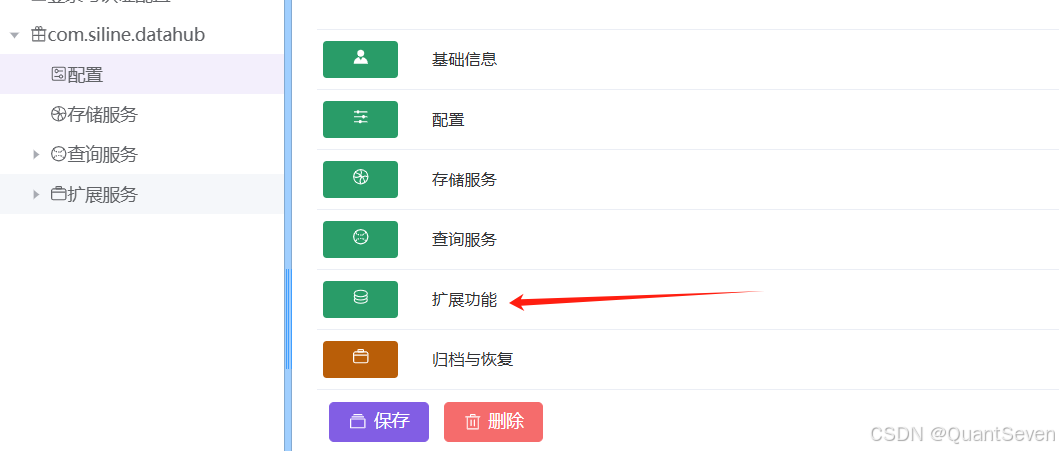Viewport: 1059px width, 451px height.
Task: Open the 基础信息 section row
Action: pos(688,59)
